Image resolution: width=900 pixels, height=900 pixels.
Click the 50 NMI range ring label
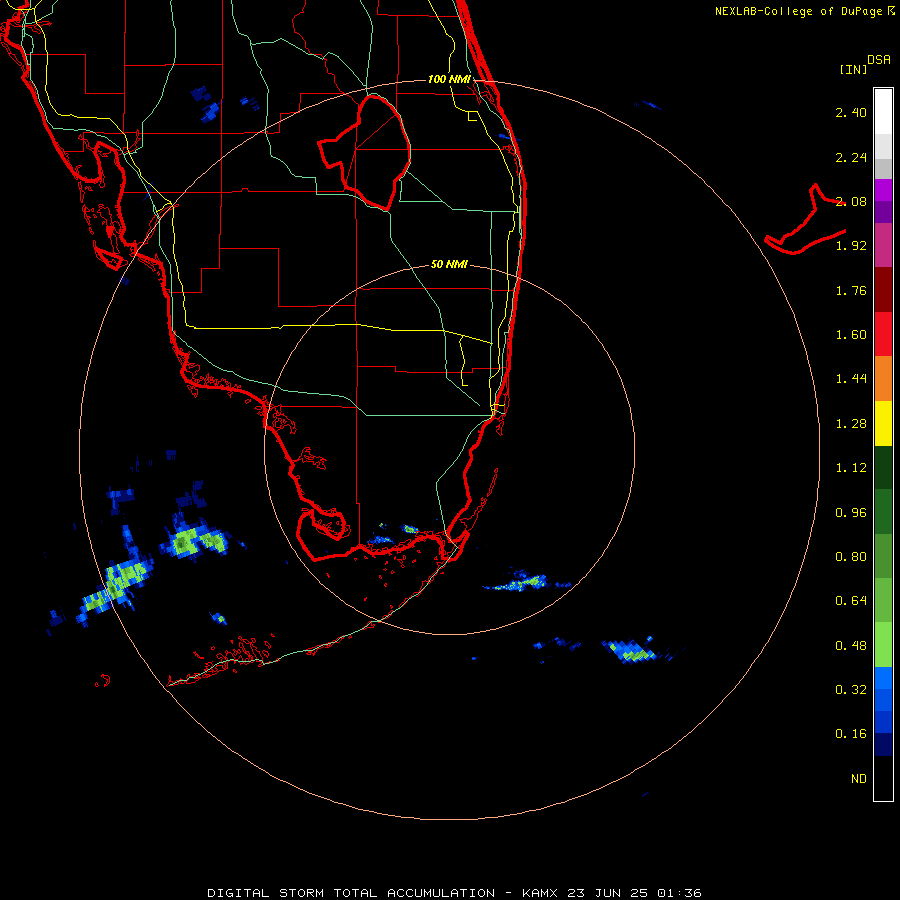coord(449,264)
